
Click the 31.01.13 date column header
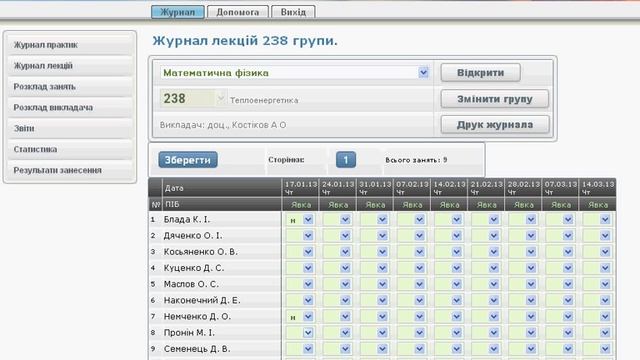[x=375, y=188]
